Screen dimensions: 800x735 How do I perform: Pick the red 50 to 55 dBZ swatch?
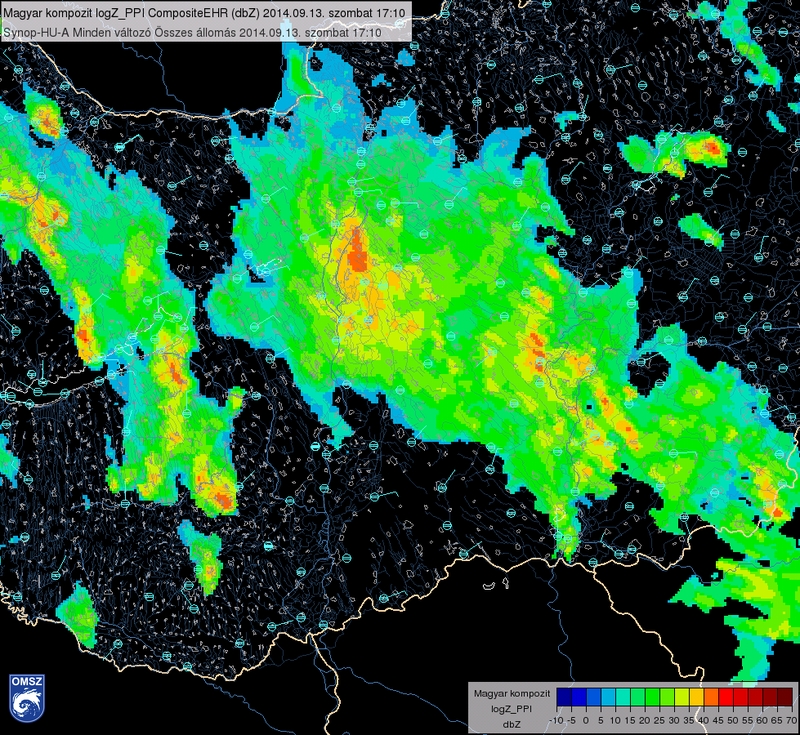741,697
